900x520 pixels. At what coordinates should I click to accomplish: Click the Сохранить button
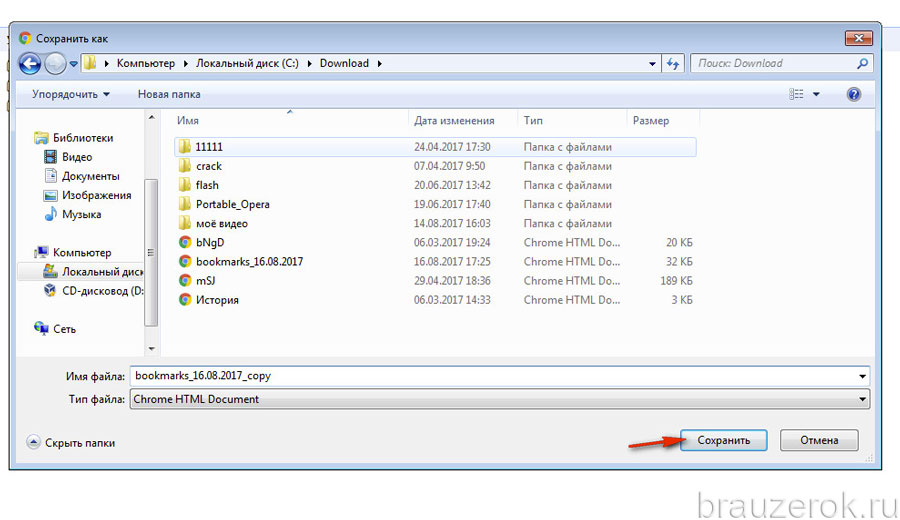724,440
